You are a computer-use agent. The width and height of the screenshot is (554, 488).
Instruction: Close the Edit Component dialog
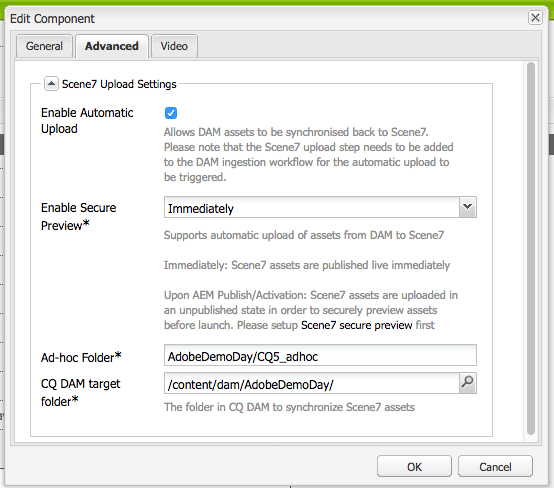point(535,17)
